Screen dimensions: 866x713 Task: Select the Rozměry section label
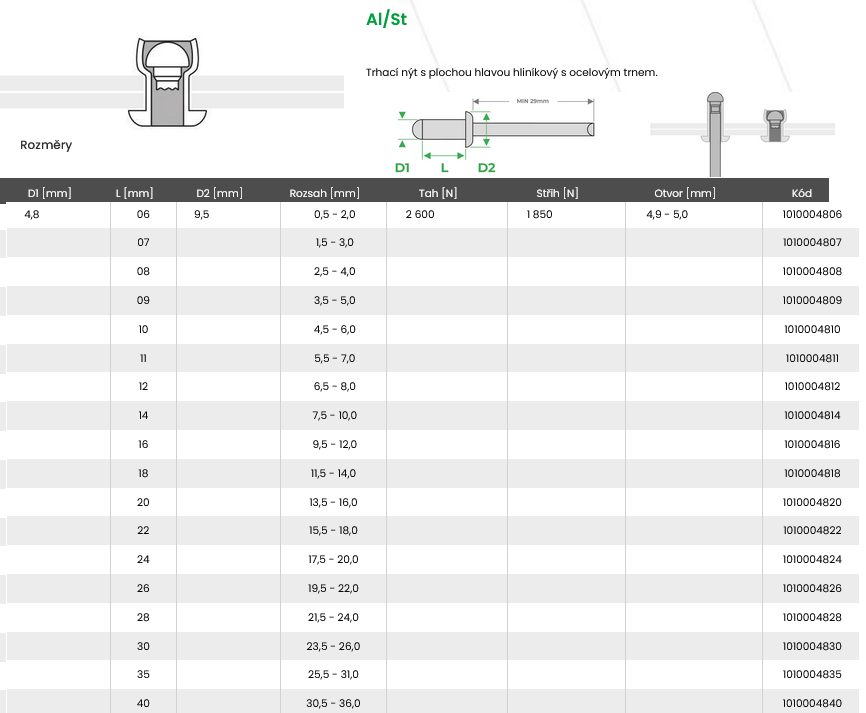[x=46, y=145]
